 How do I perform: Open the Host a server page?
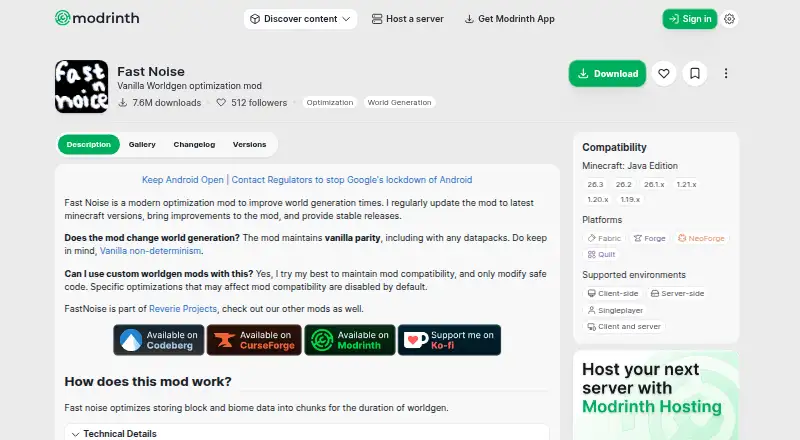coord(408,19)
